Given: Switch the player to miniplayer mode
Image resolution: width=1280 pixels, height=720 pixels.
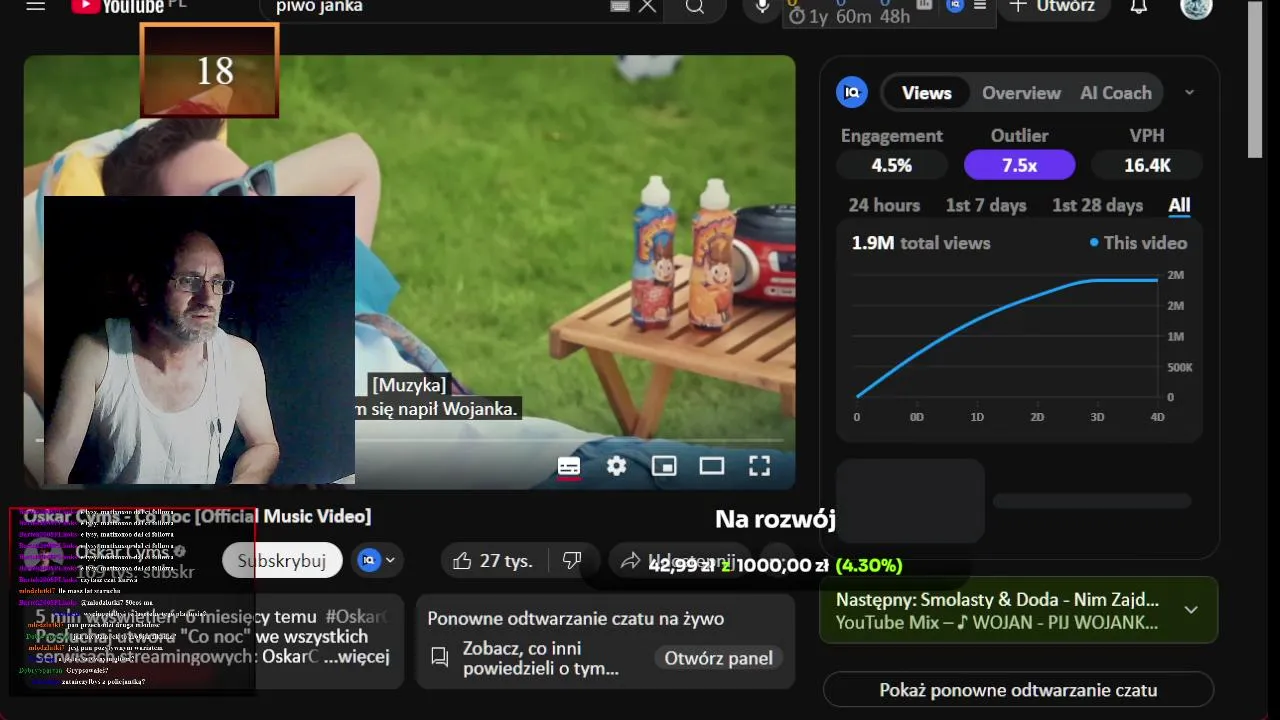Looking at the screenshot, I should (664, 466).
